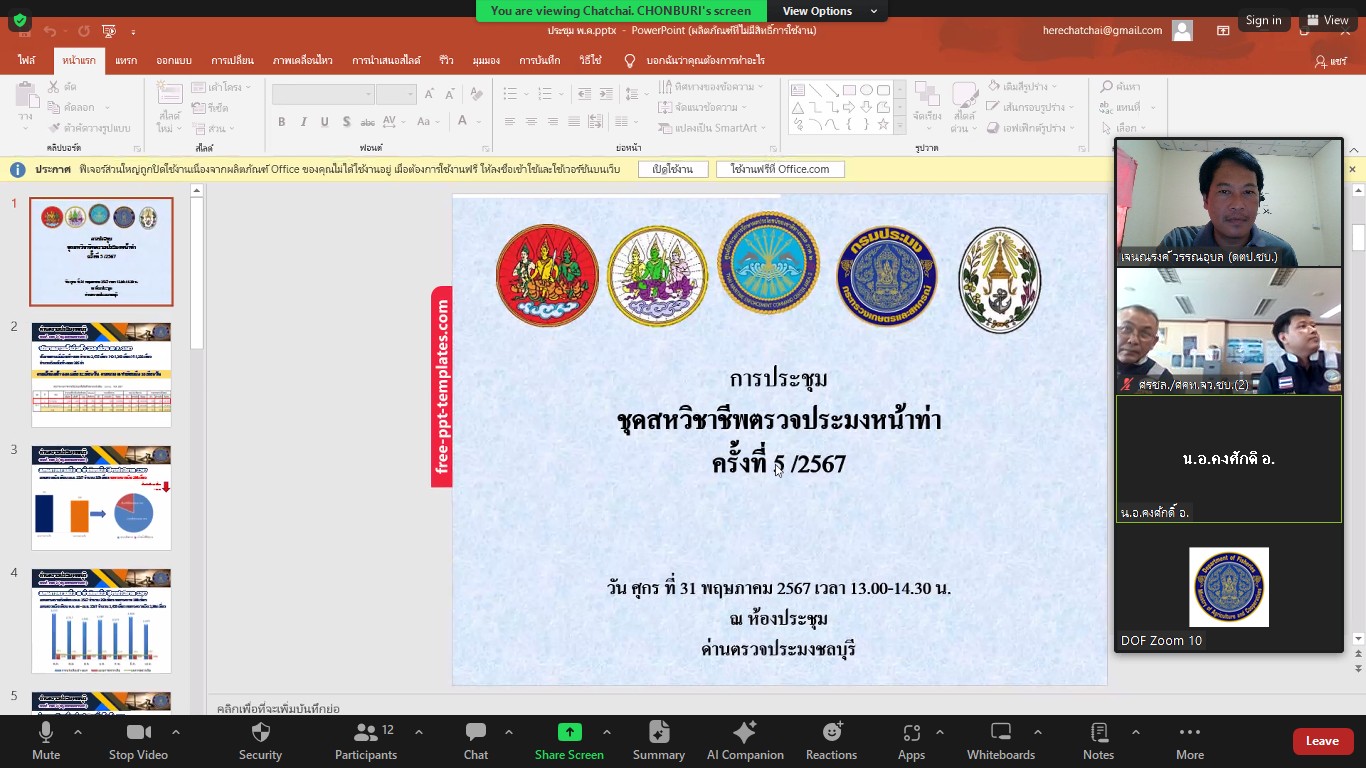The image size is (1366, 768).
Task: Switch to the การนำเสนอสไลด์ (Slide Show) tab
Action: 388,61
